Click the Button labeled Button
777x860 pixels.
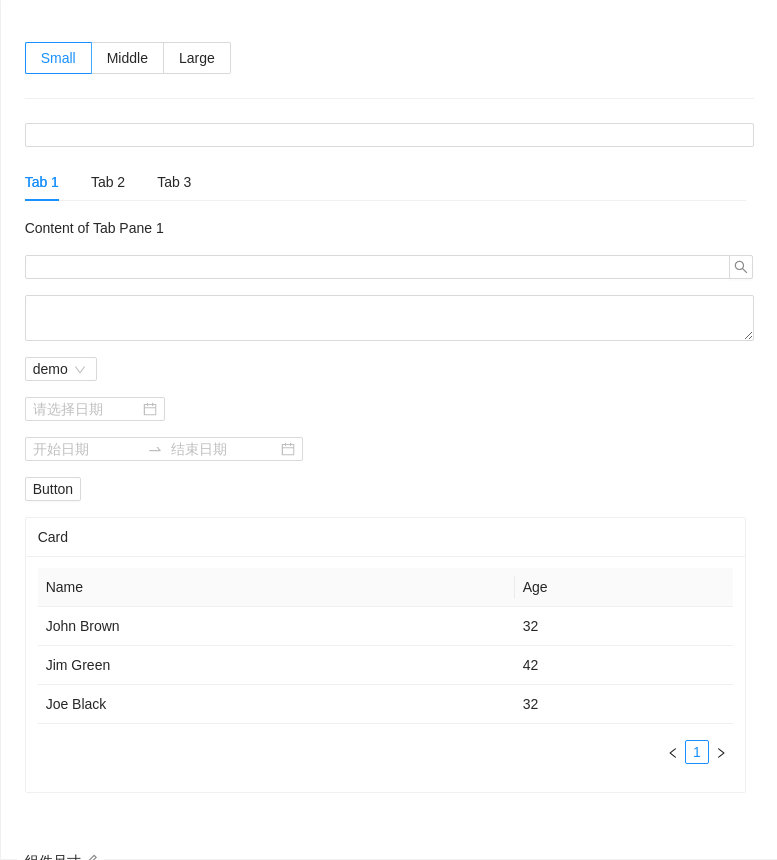point(52,489)
